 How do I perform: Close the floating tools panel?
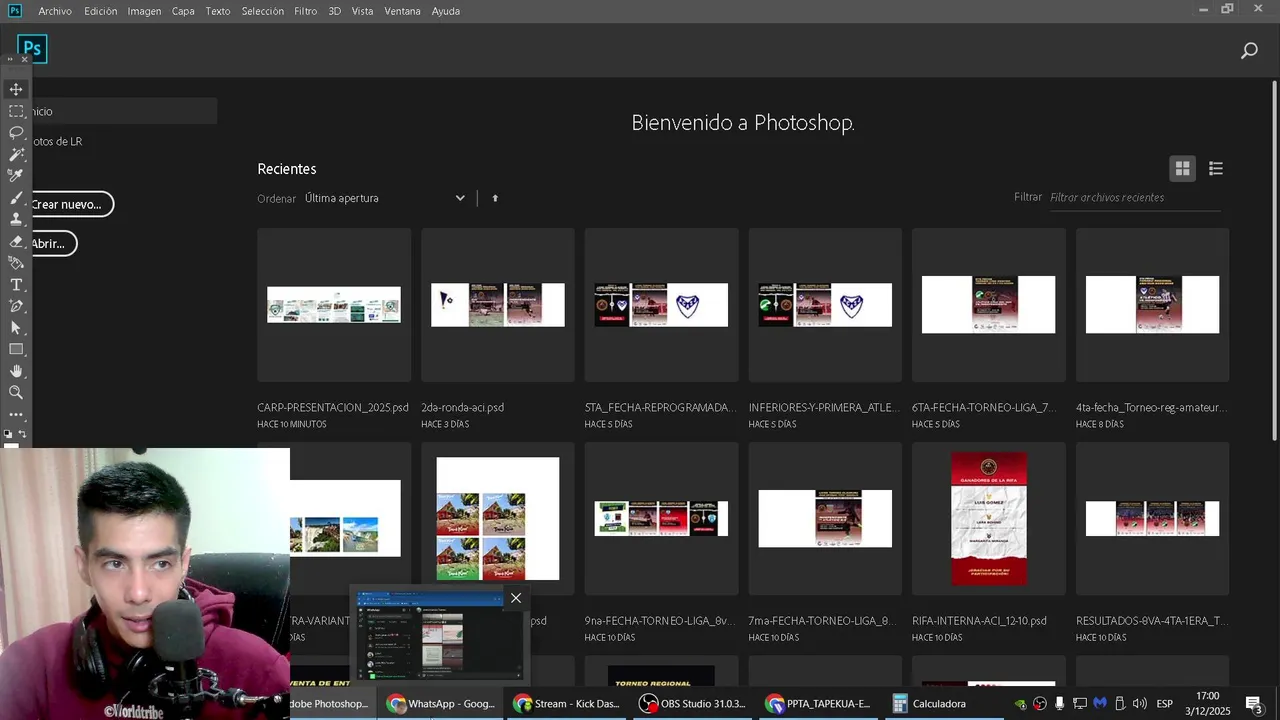tap(25, 59)
